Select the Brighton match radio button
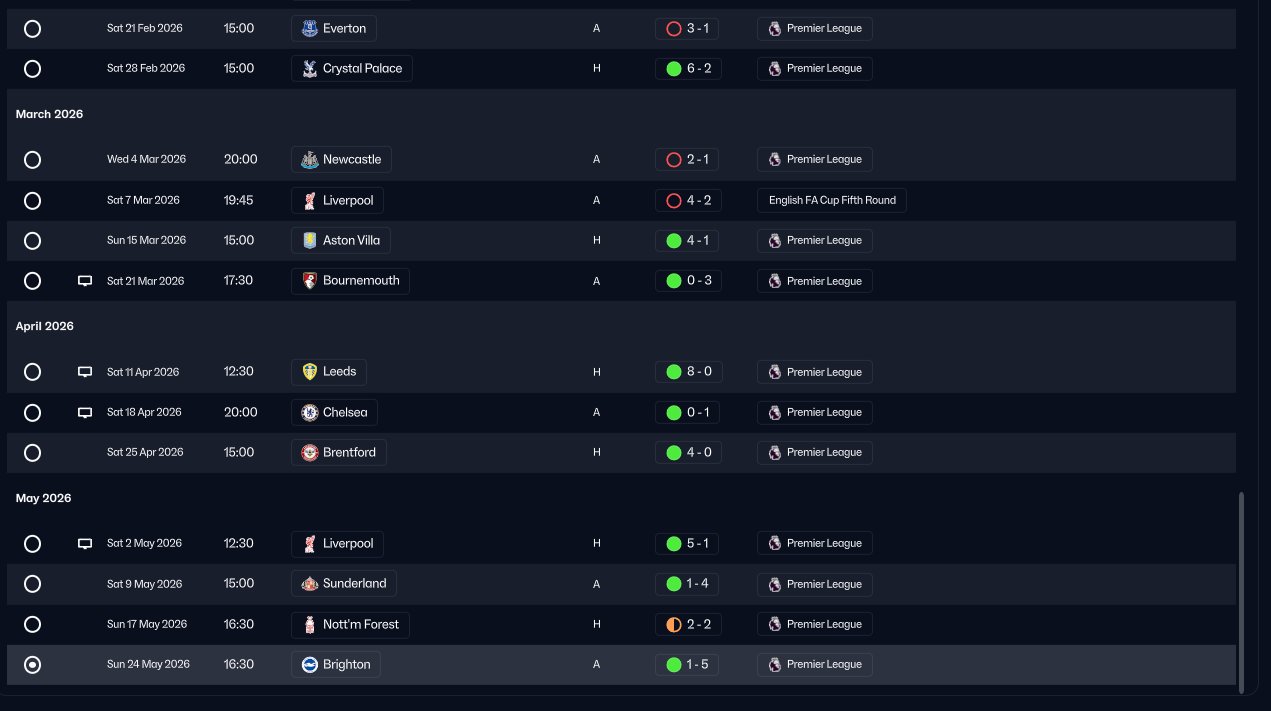 tap(32, 665)
